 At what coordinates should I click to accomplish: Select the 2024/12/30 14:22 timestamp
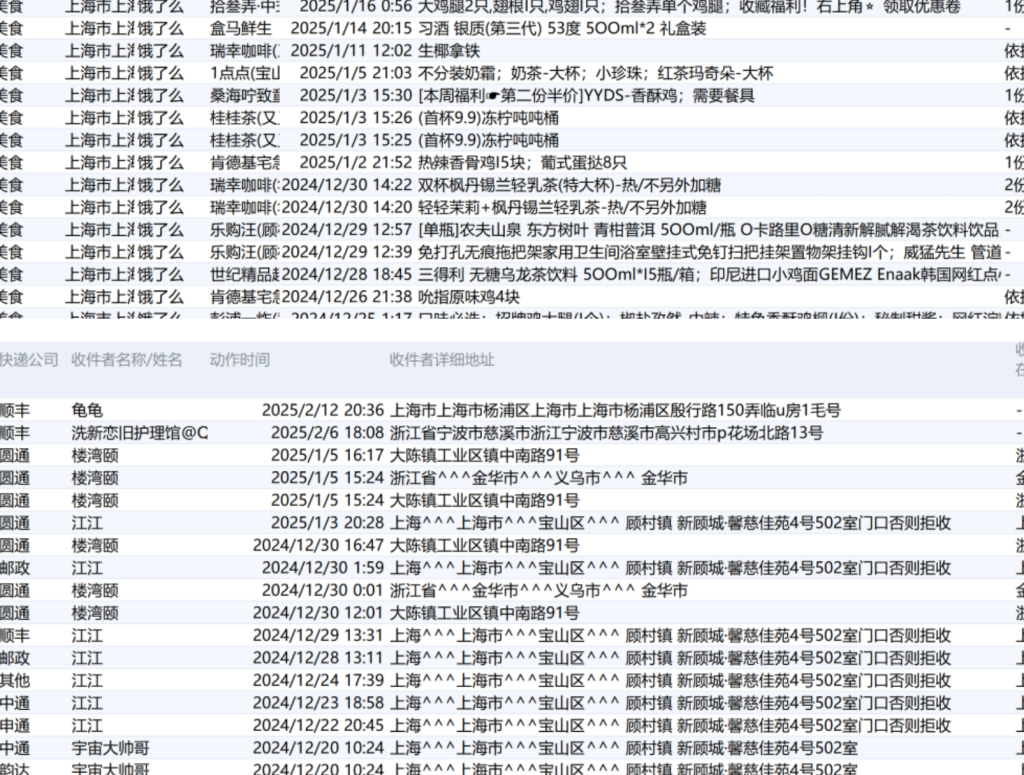pyautogui.click(x=347, y=185)
